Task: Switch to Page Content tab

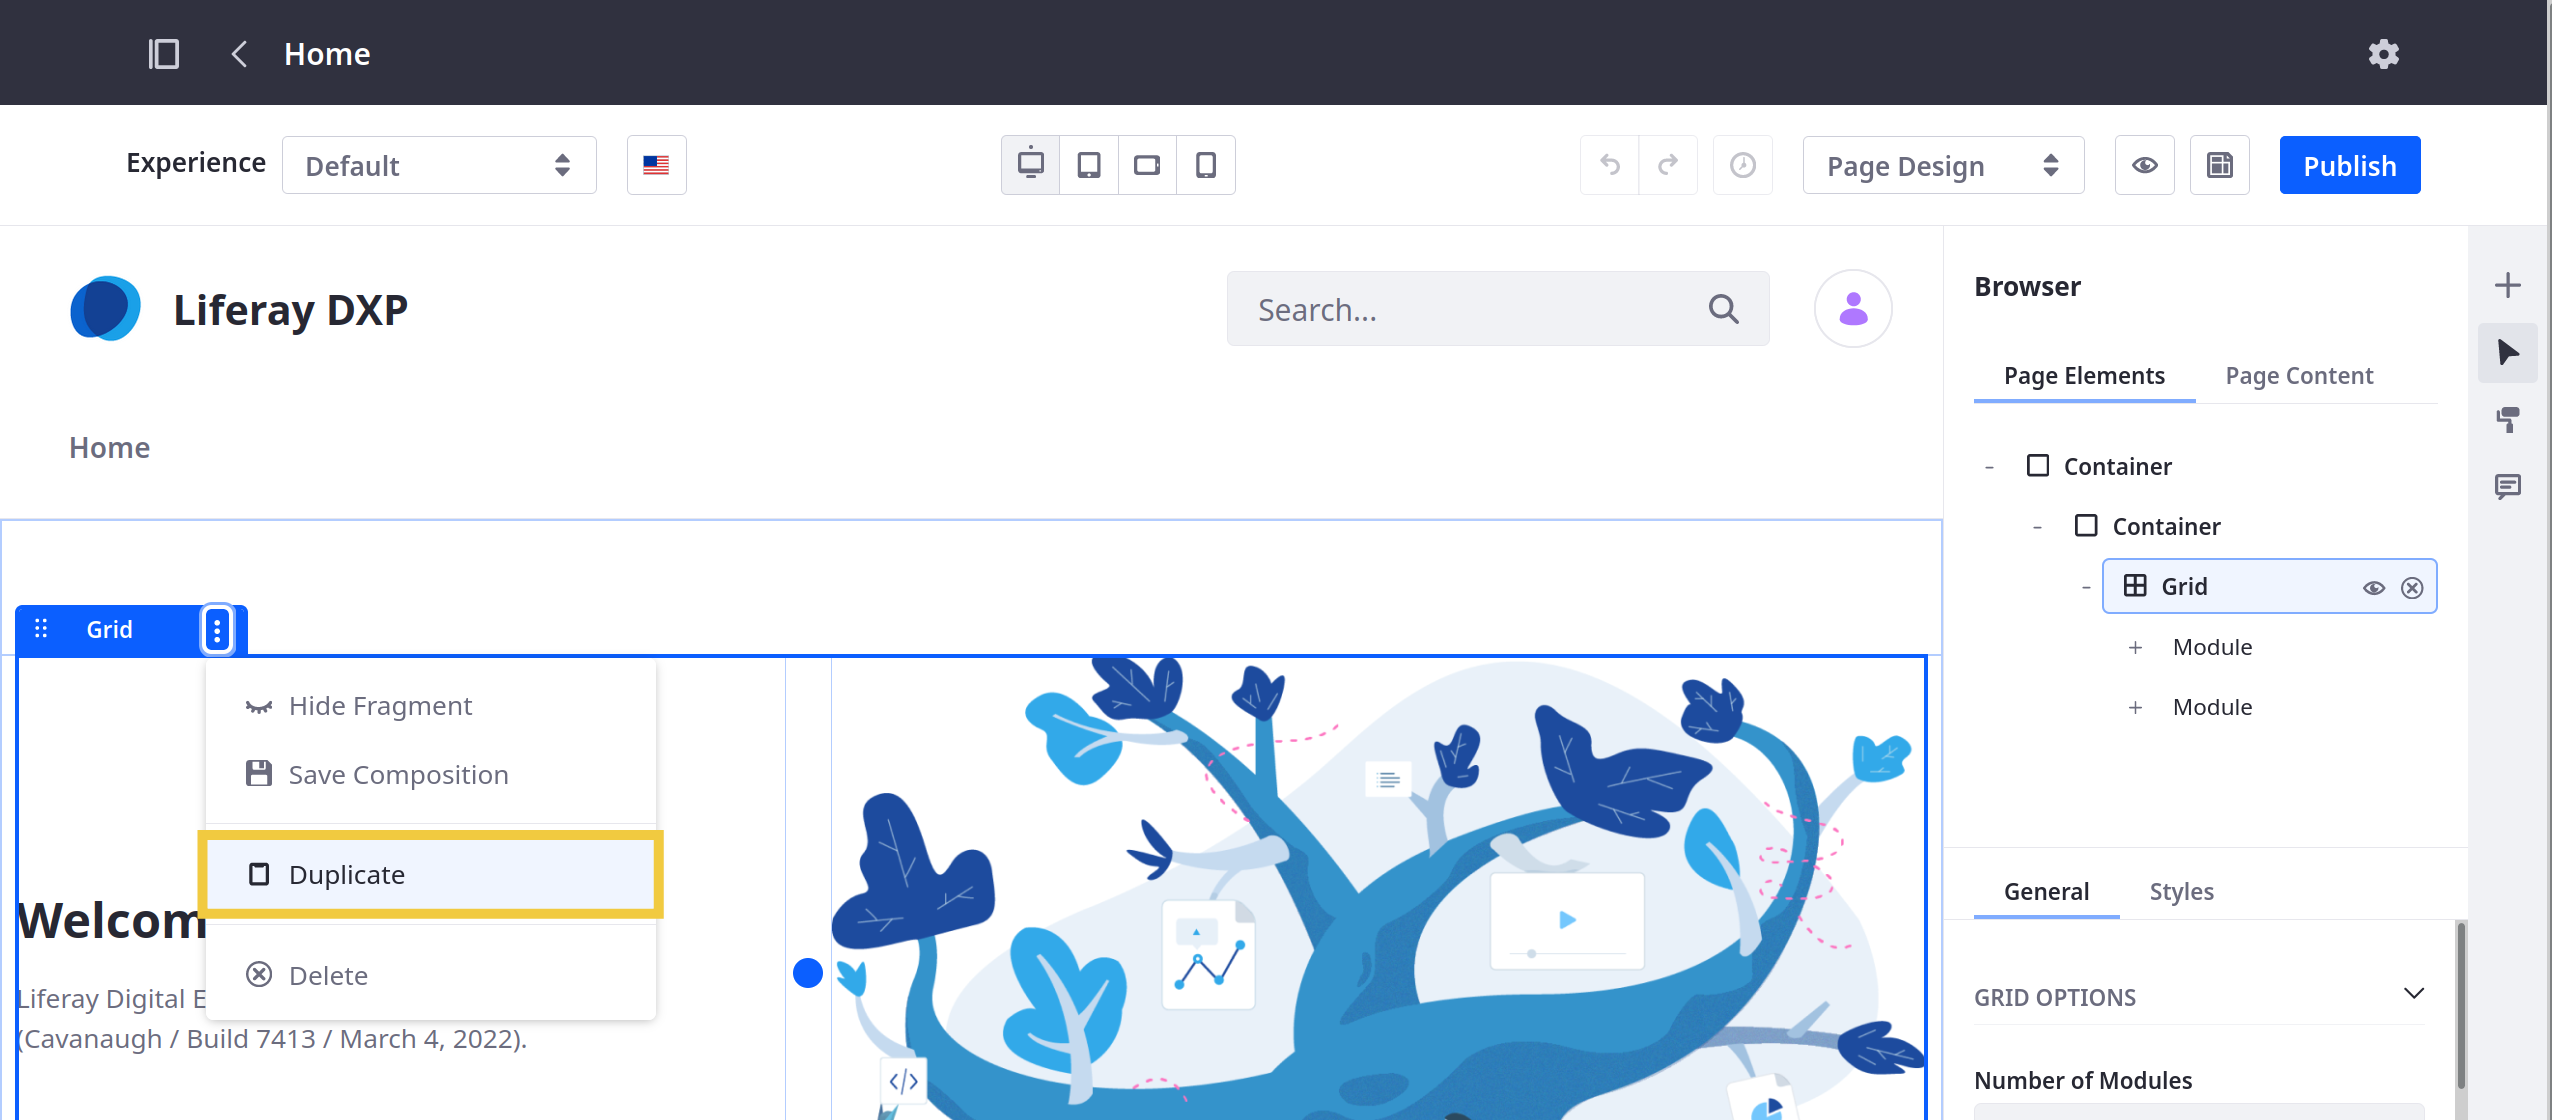Action: [x=2300, y=374]
